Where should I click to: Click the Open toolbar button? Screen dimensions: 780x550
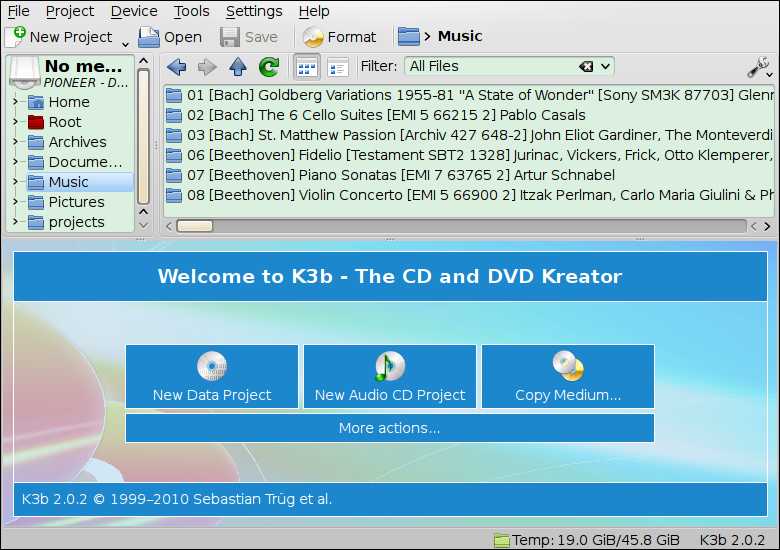pos(170,37)
